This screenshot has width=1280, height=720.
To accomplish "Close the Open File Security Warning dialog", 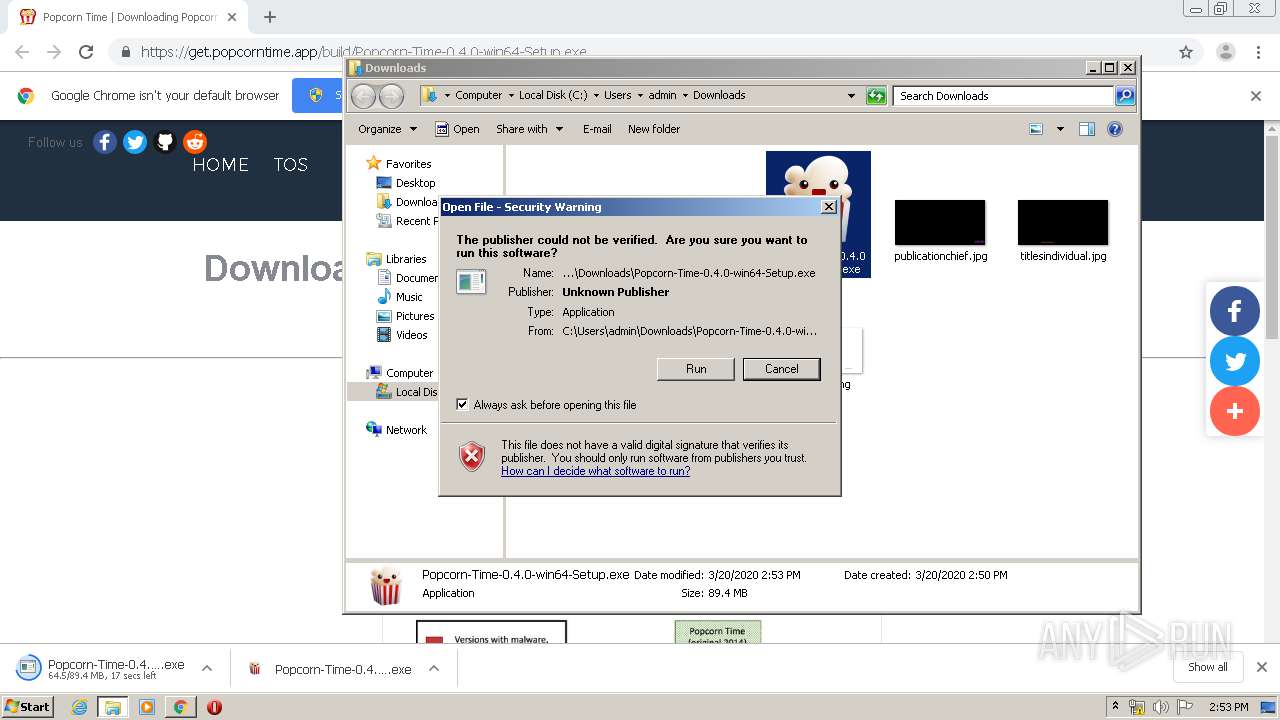I will tap(828, 207).
